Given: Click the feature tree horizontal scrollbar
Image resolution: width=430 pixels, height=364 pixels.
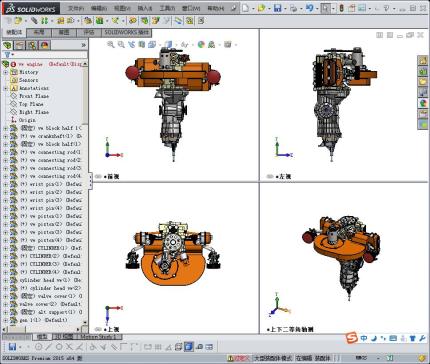Looking at the screenshot, I should (x=41, y=329).
